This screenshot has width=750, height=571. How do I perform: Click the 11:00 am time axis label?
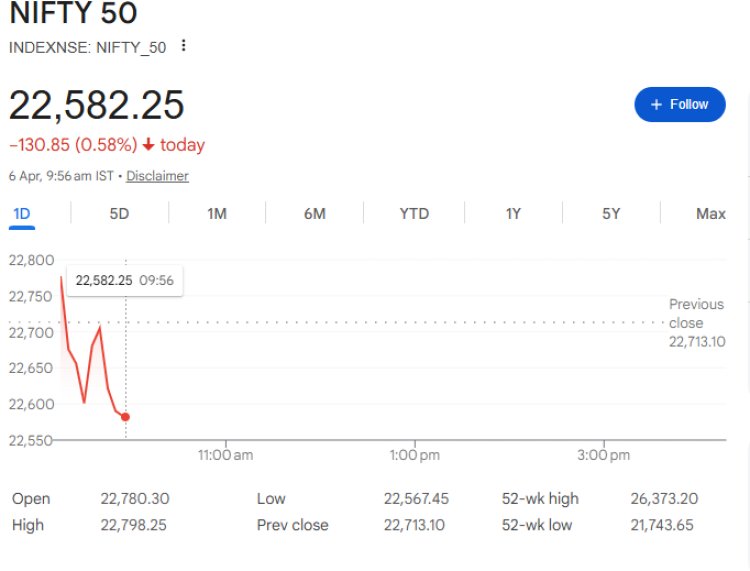pos(225,455)
